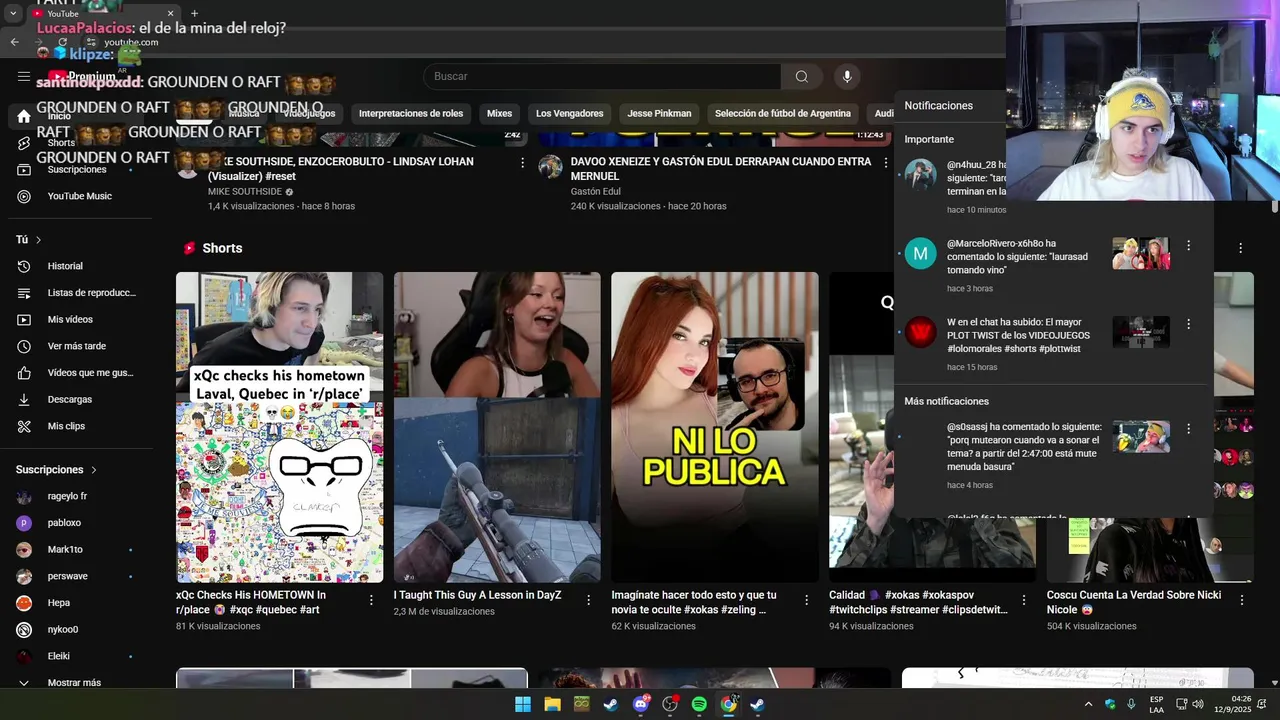Go back with the browser back arrow
The image size is (1280, 720).
click(14, 42)
